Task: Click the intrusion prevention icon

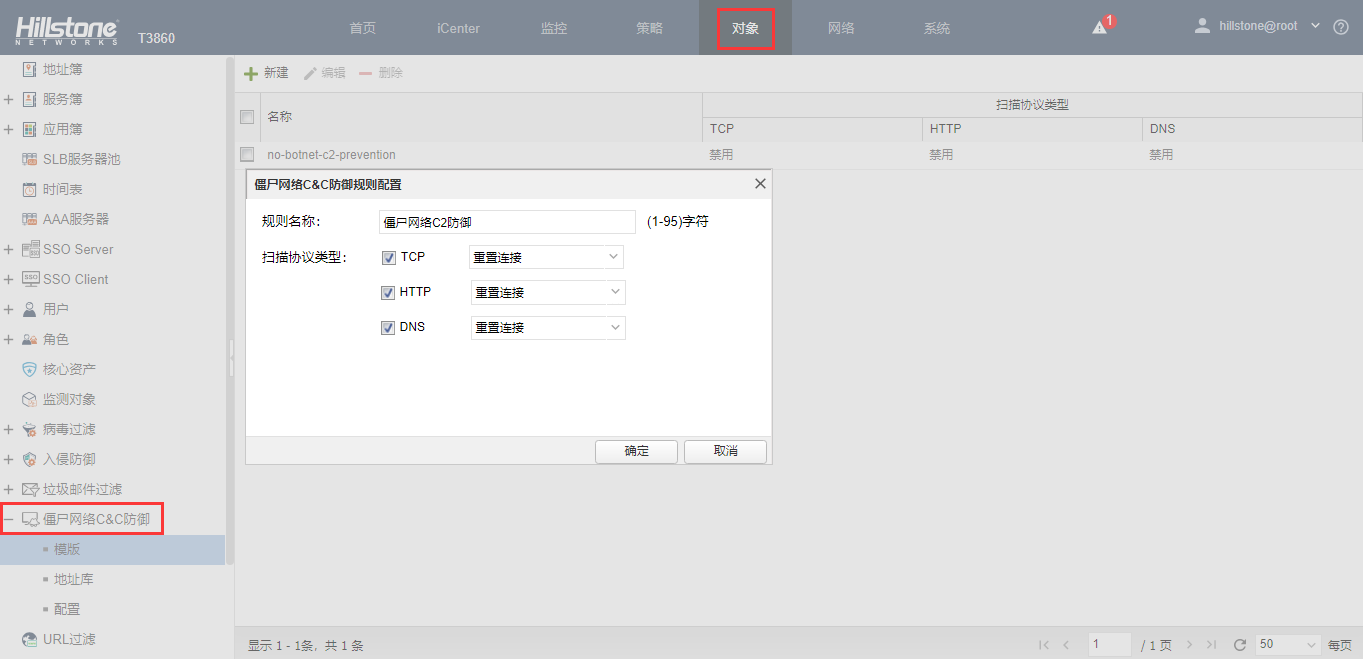Action: pyautogui.click(x=30, y=460)
